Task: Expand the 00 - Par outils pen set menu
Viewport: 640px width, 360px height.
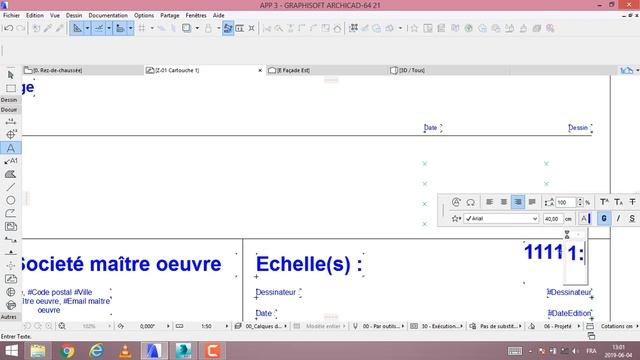Action: [402, 326]
